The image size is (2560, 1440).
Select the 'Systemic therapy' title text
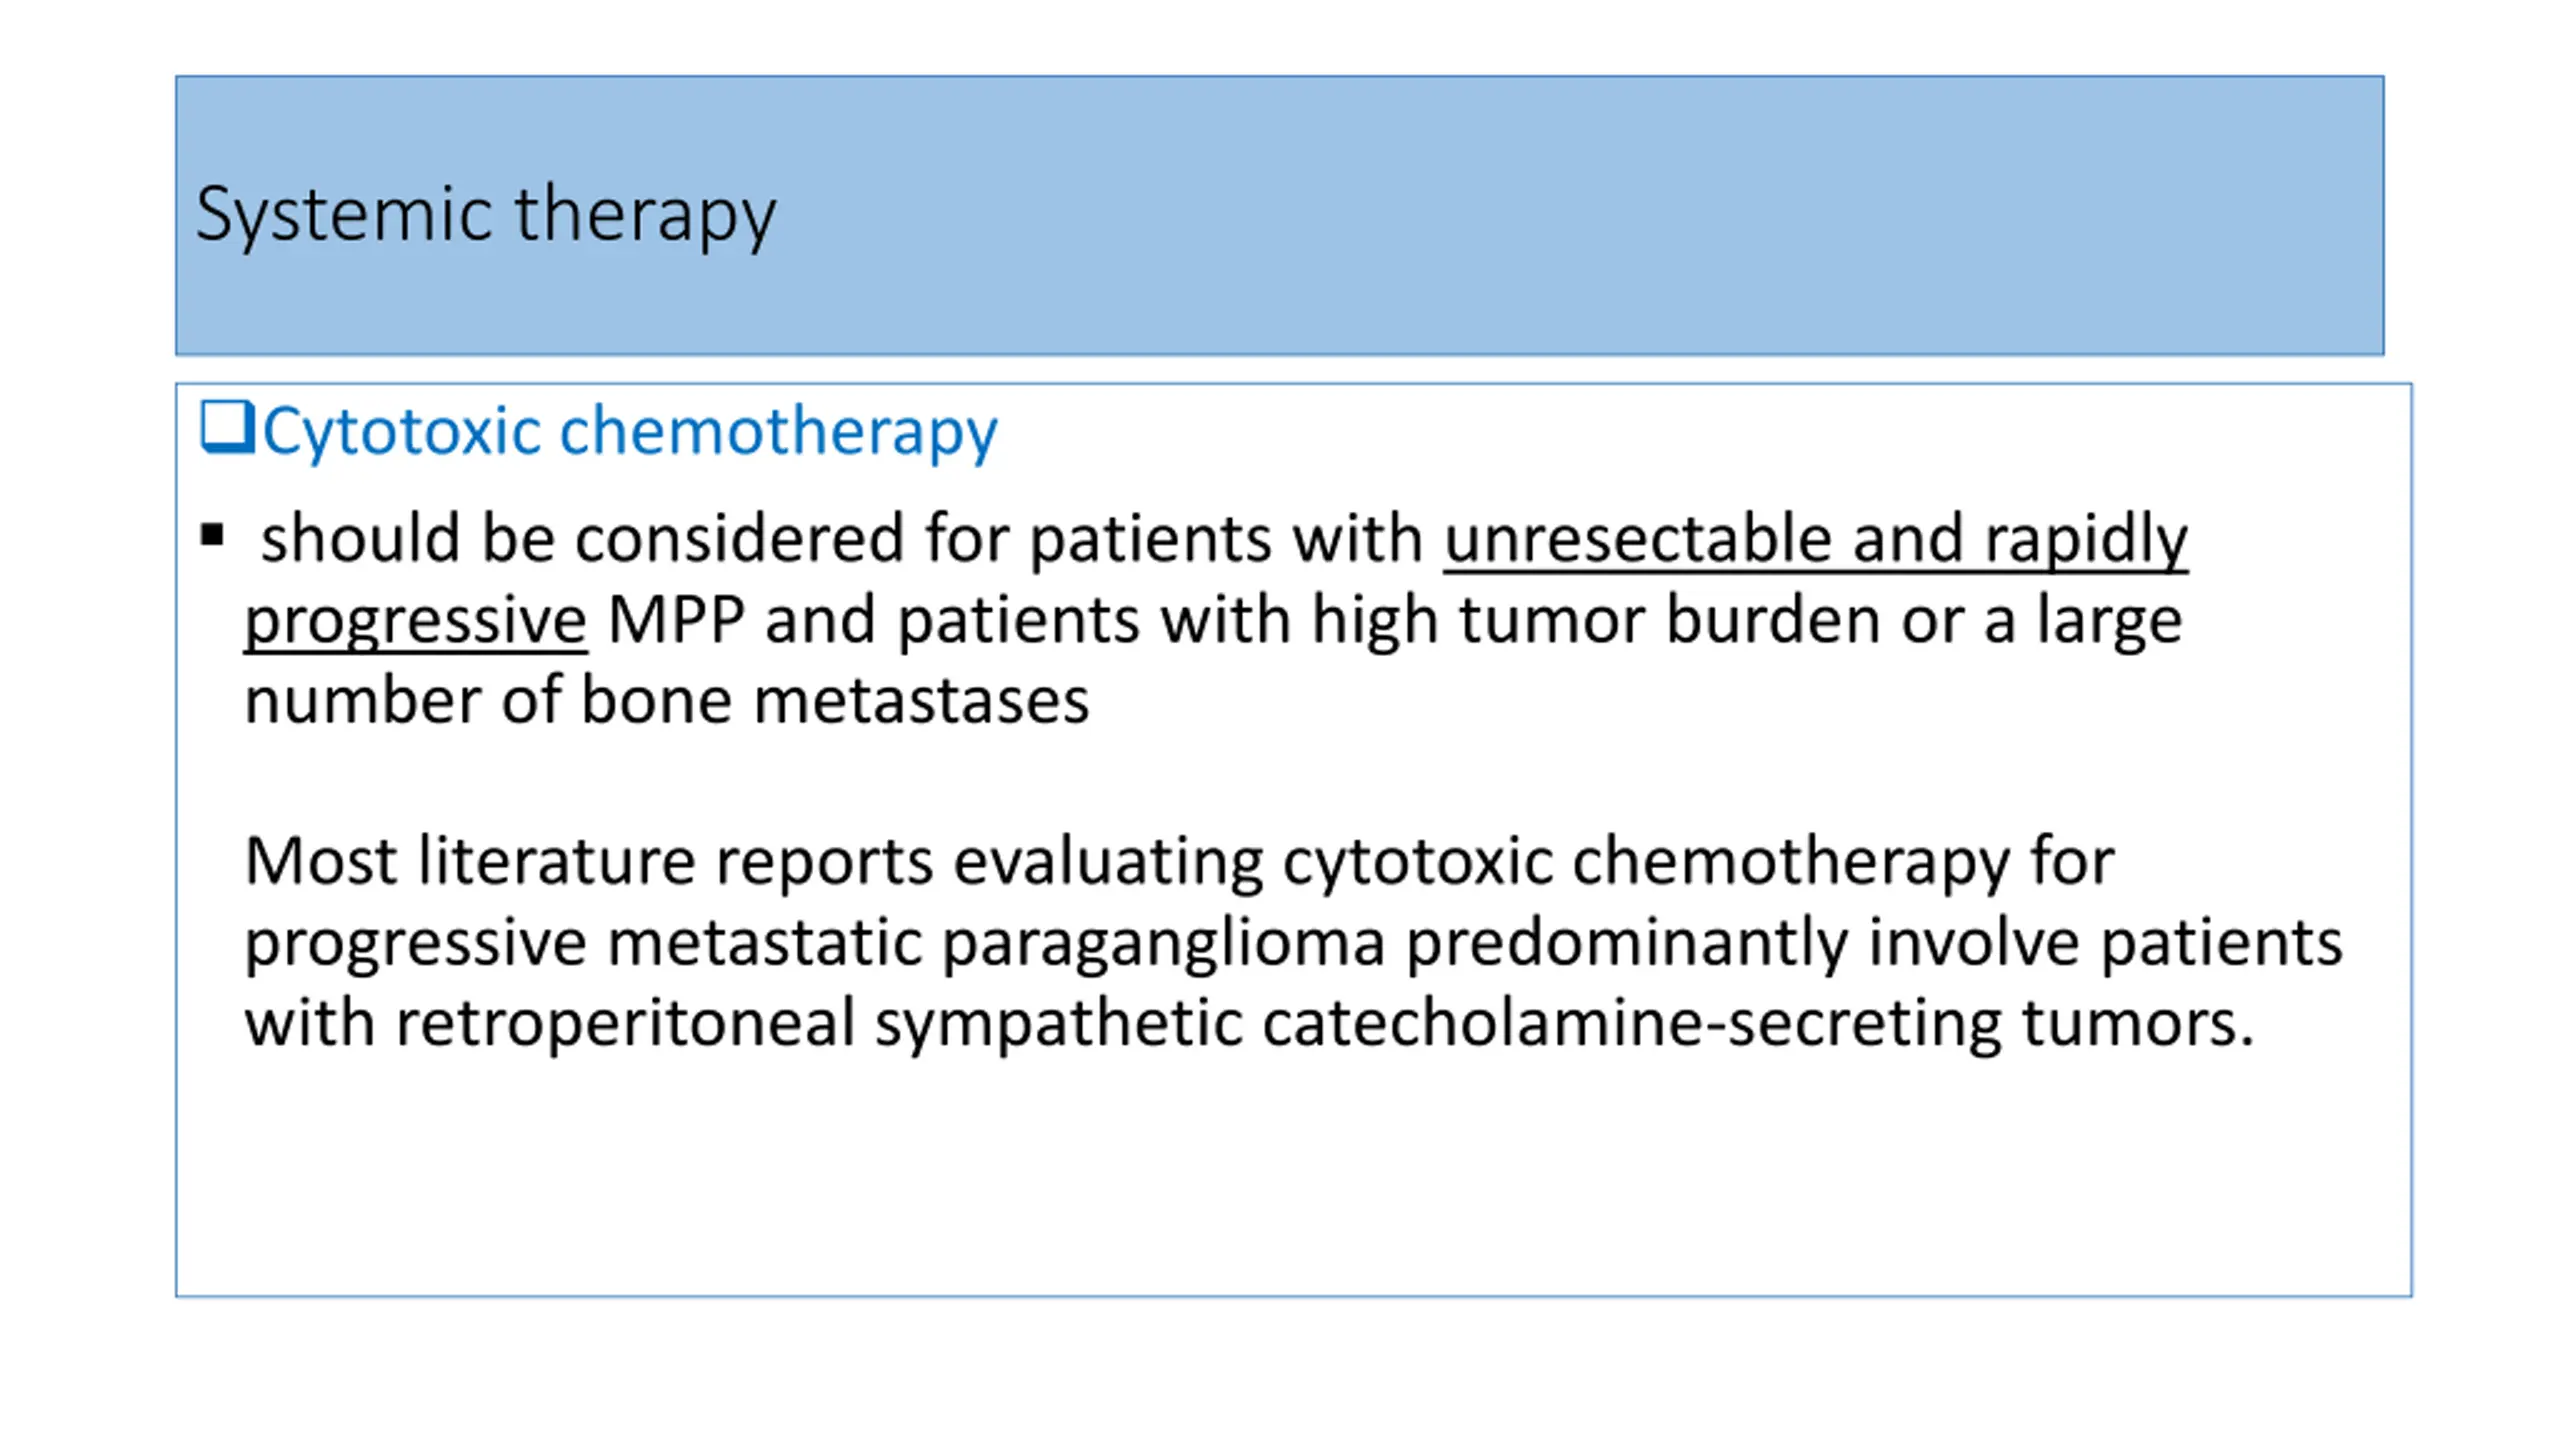pyautogui.click(x=485, y=214)
